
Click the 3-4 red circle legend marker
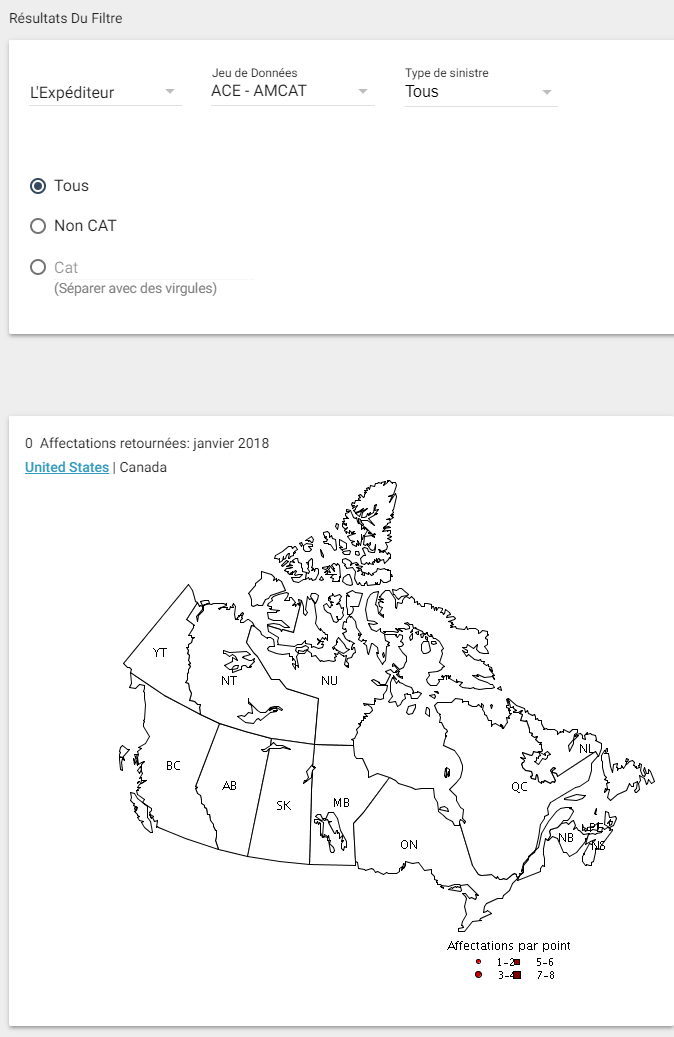pos(478,975)
